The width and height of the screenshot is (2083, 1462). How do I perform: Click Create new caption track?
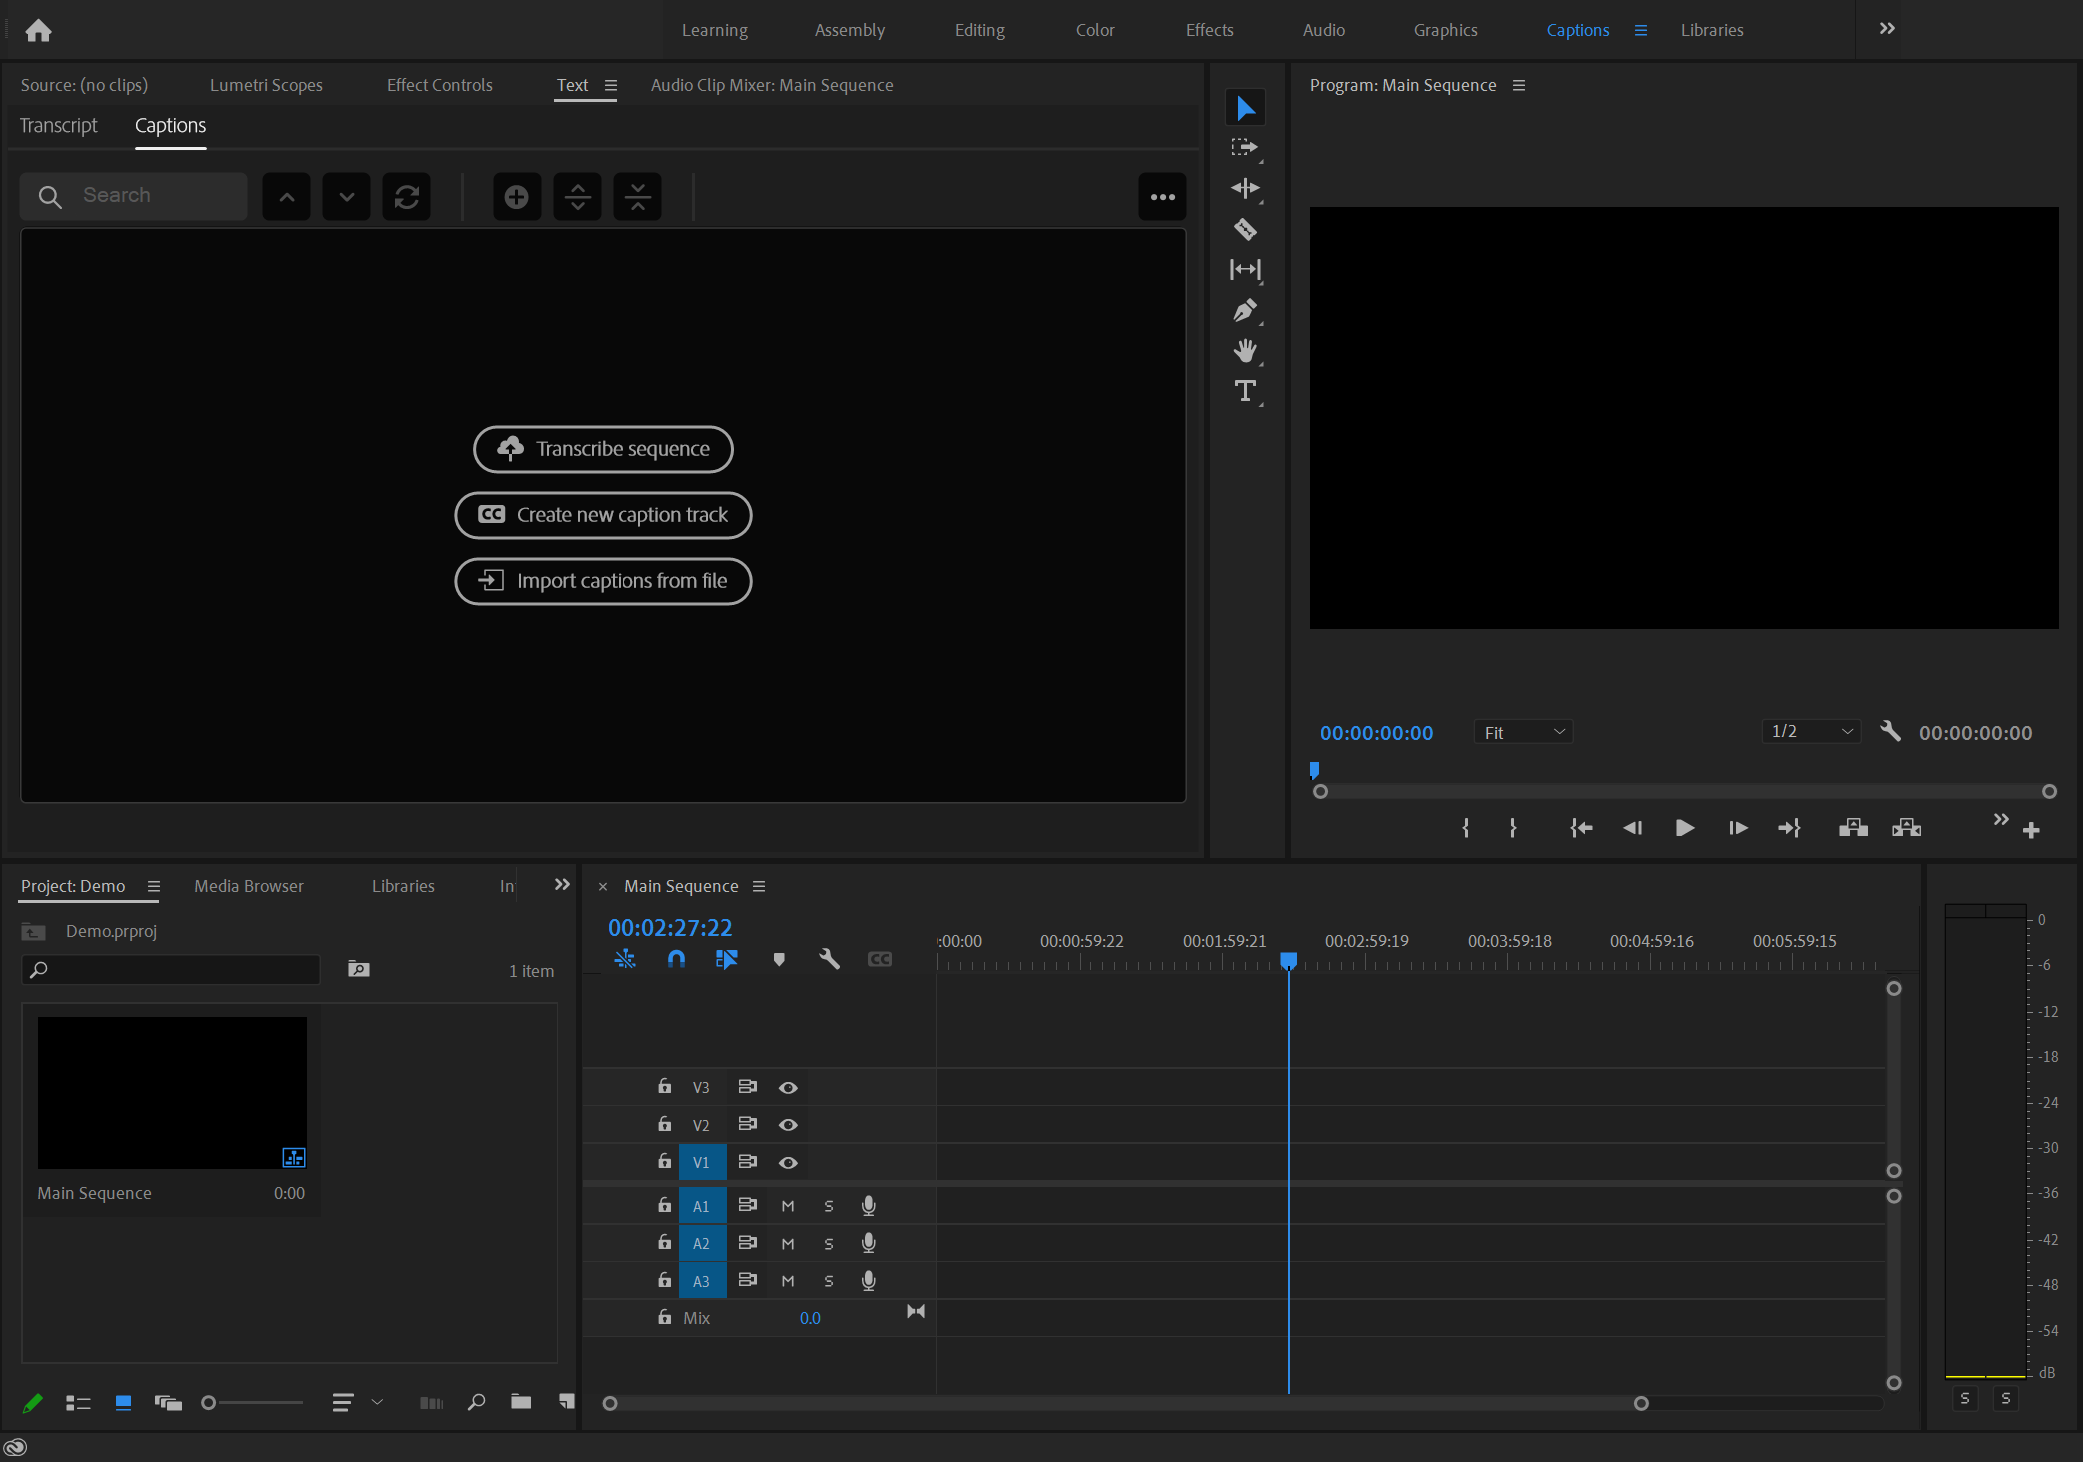[x=602, y=515]
